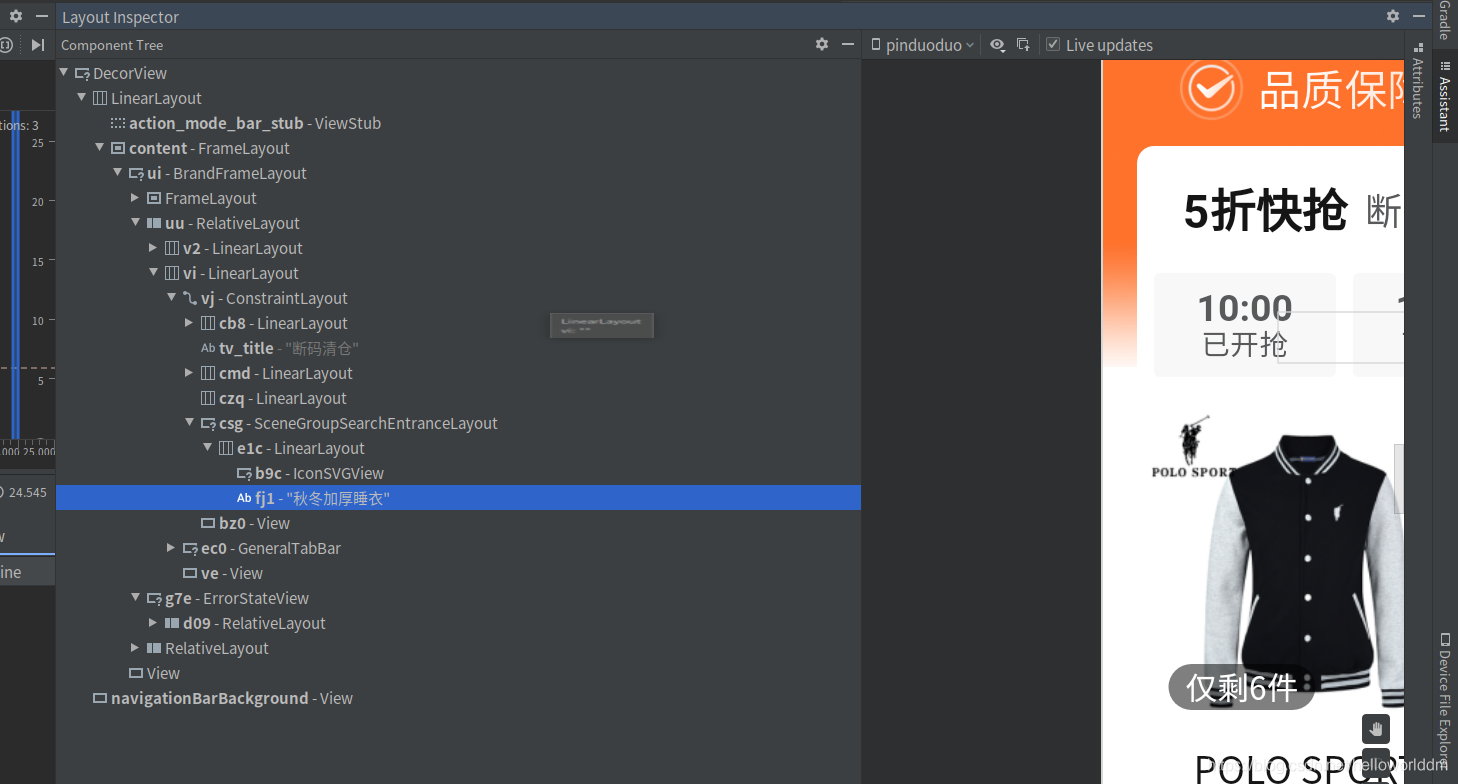Collapse the e1c LinearLayout node
This screenshot has width=1458, height=784.
208,447
